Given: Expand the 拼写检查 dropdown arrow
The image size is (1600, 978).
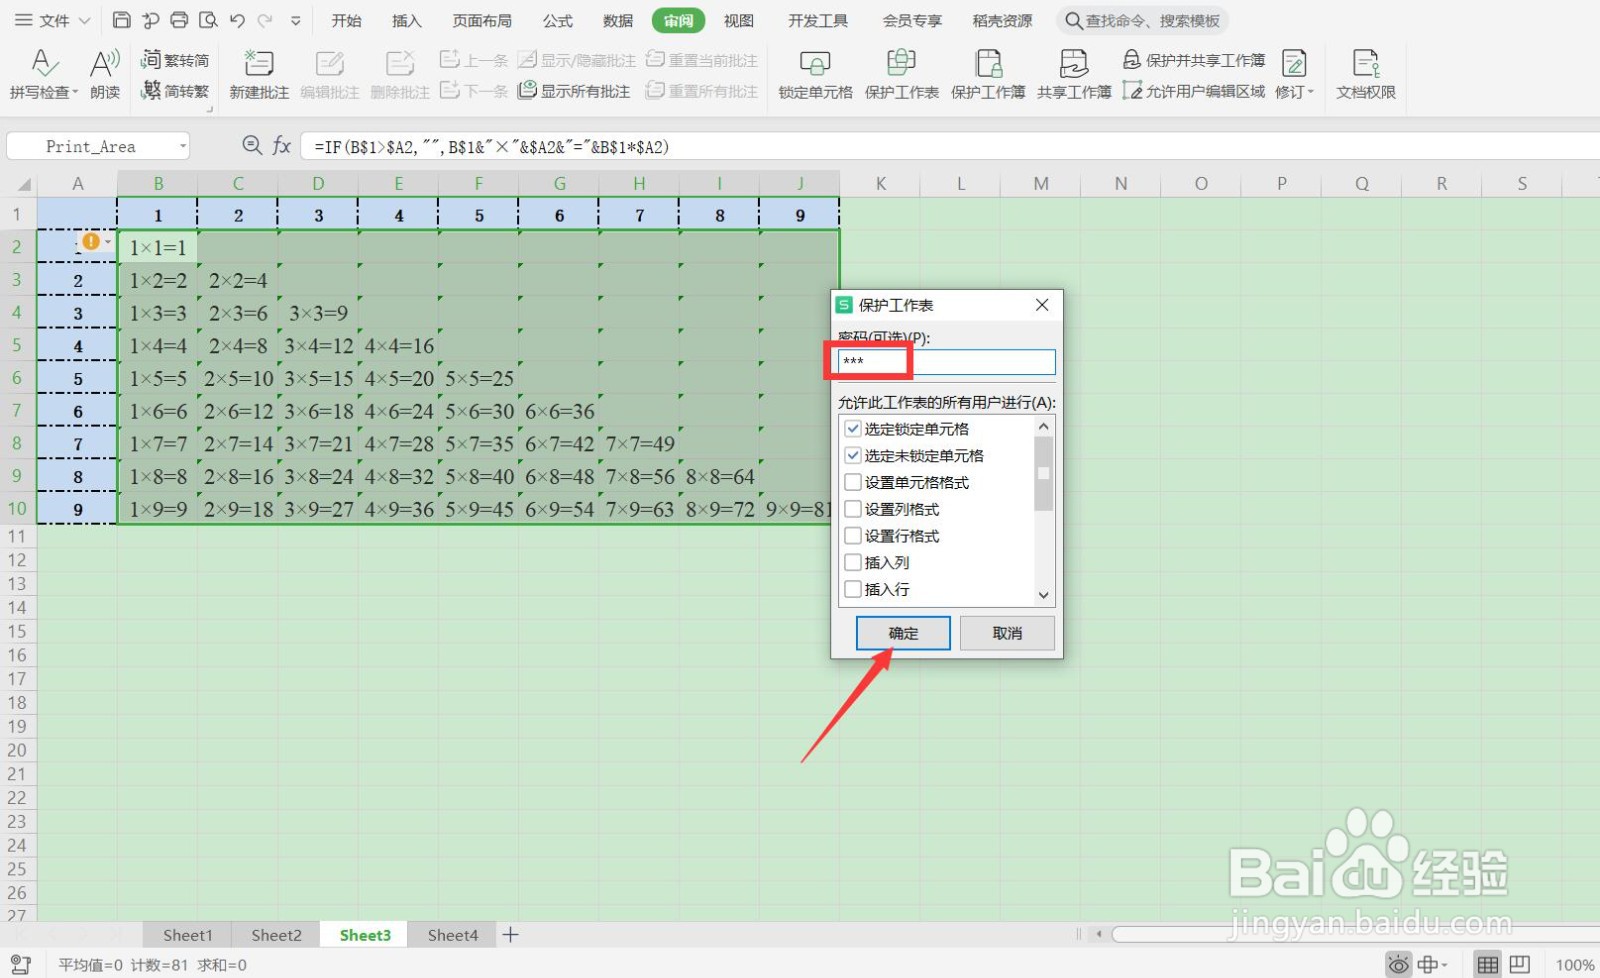Looking at the screenshot, I should (x=75, y=93).
